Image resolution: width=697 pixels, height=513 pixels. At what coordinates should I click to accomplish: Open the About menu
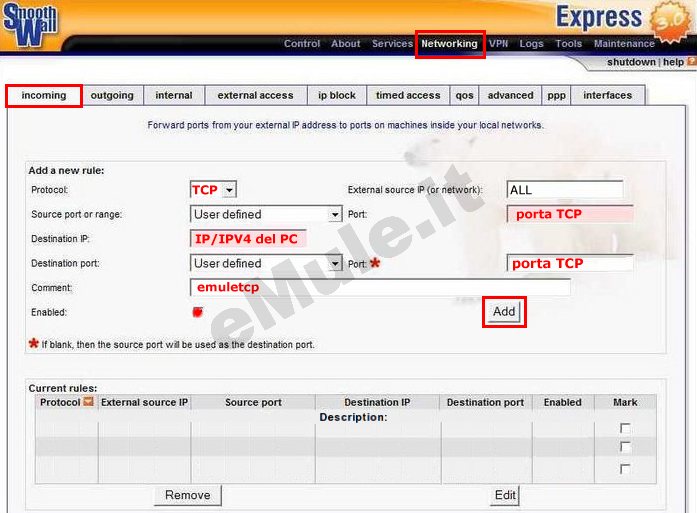(x=345, y=44)
